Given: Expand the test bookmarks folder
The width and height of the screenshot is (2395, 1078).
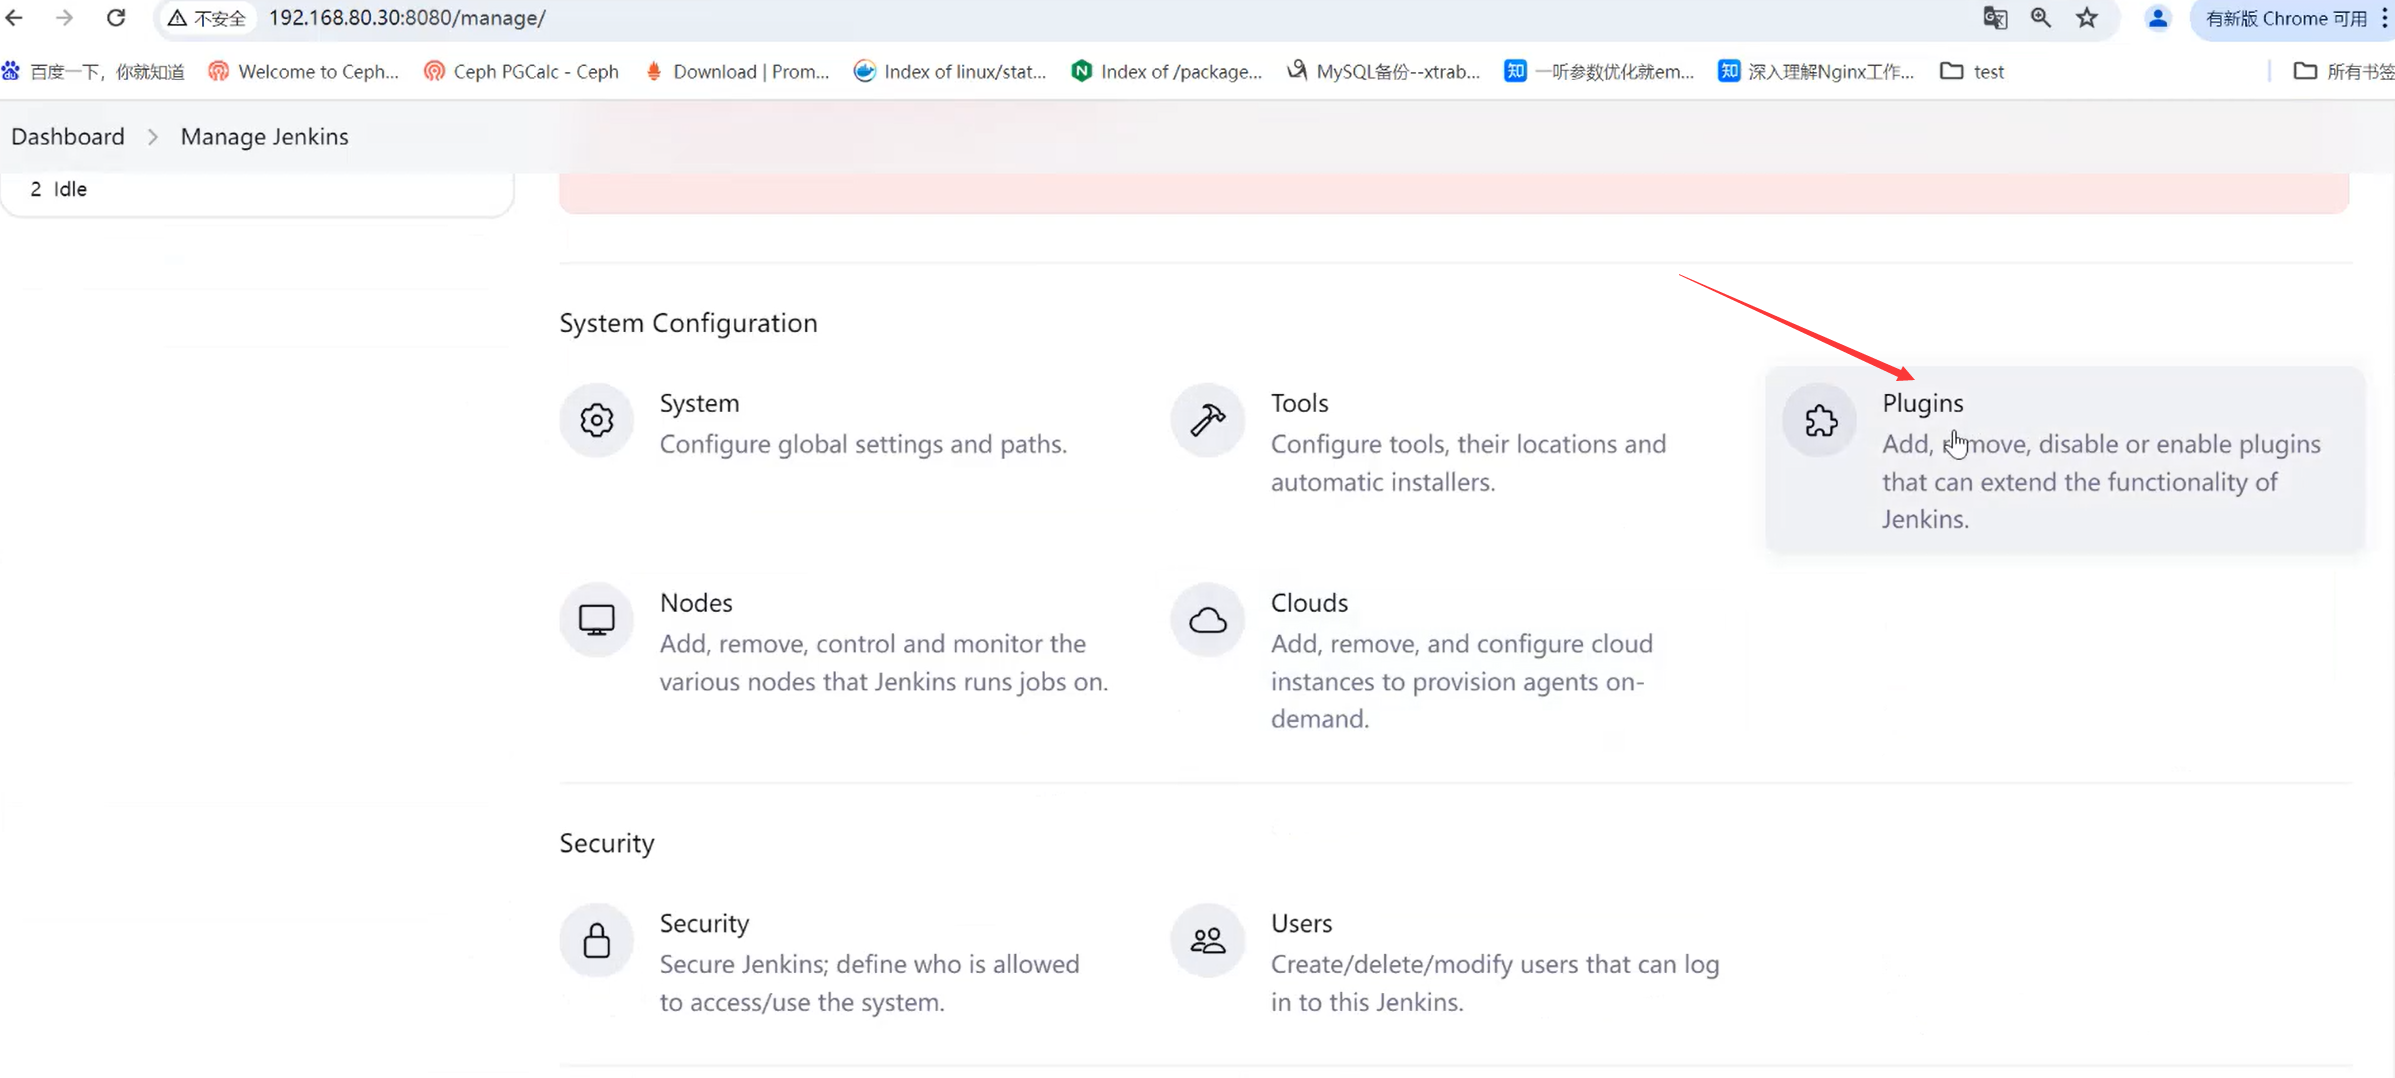Looking at the screenshot, I should click(x=1972, y=71).
